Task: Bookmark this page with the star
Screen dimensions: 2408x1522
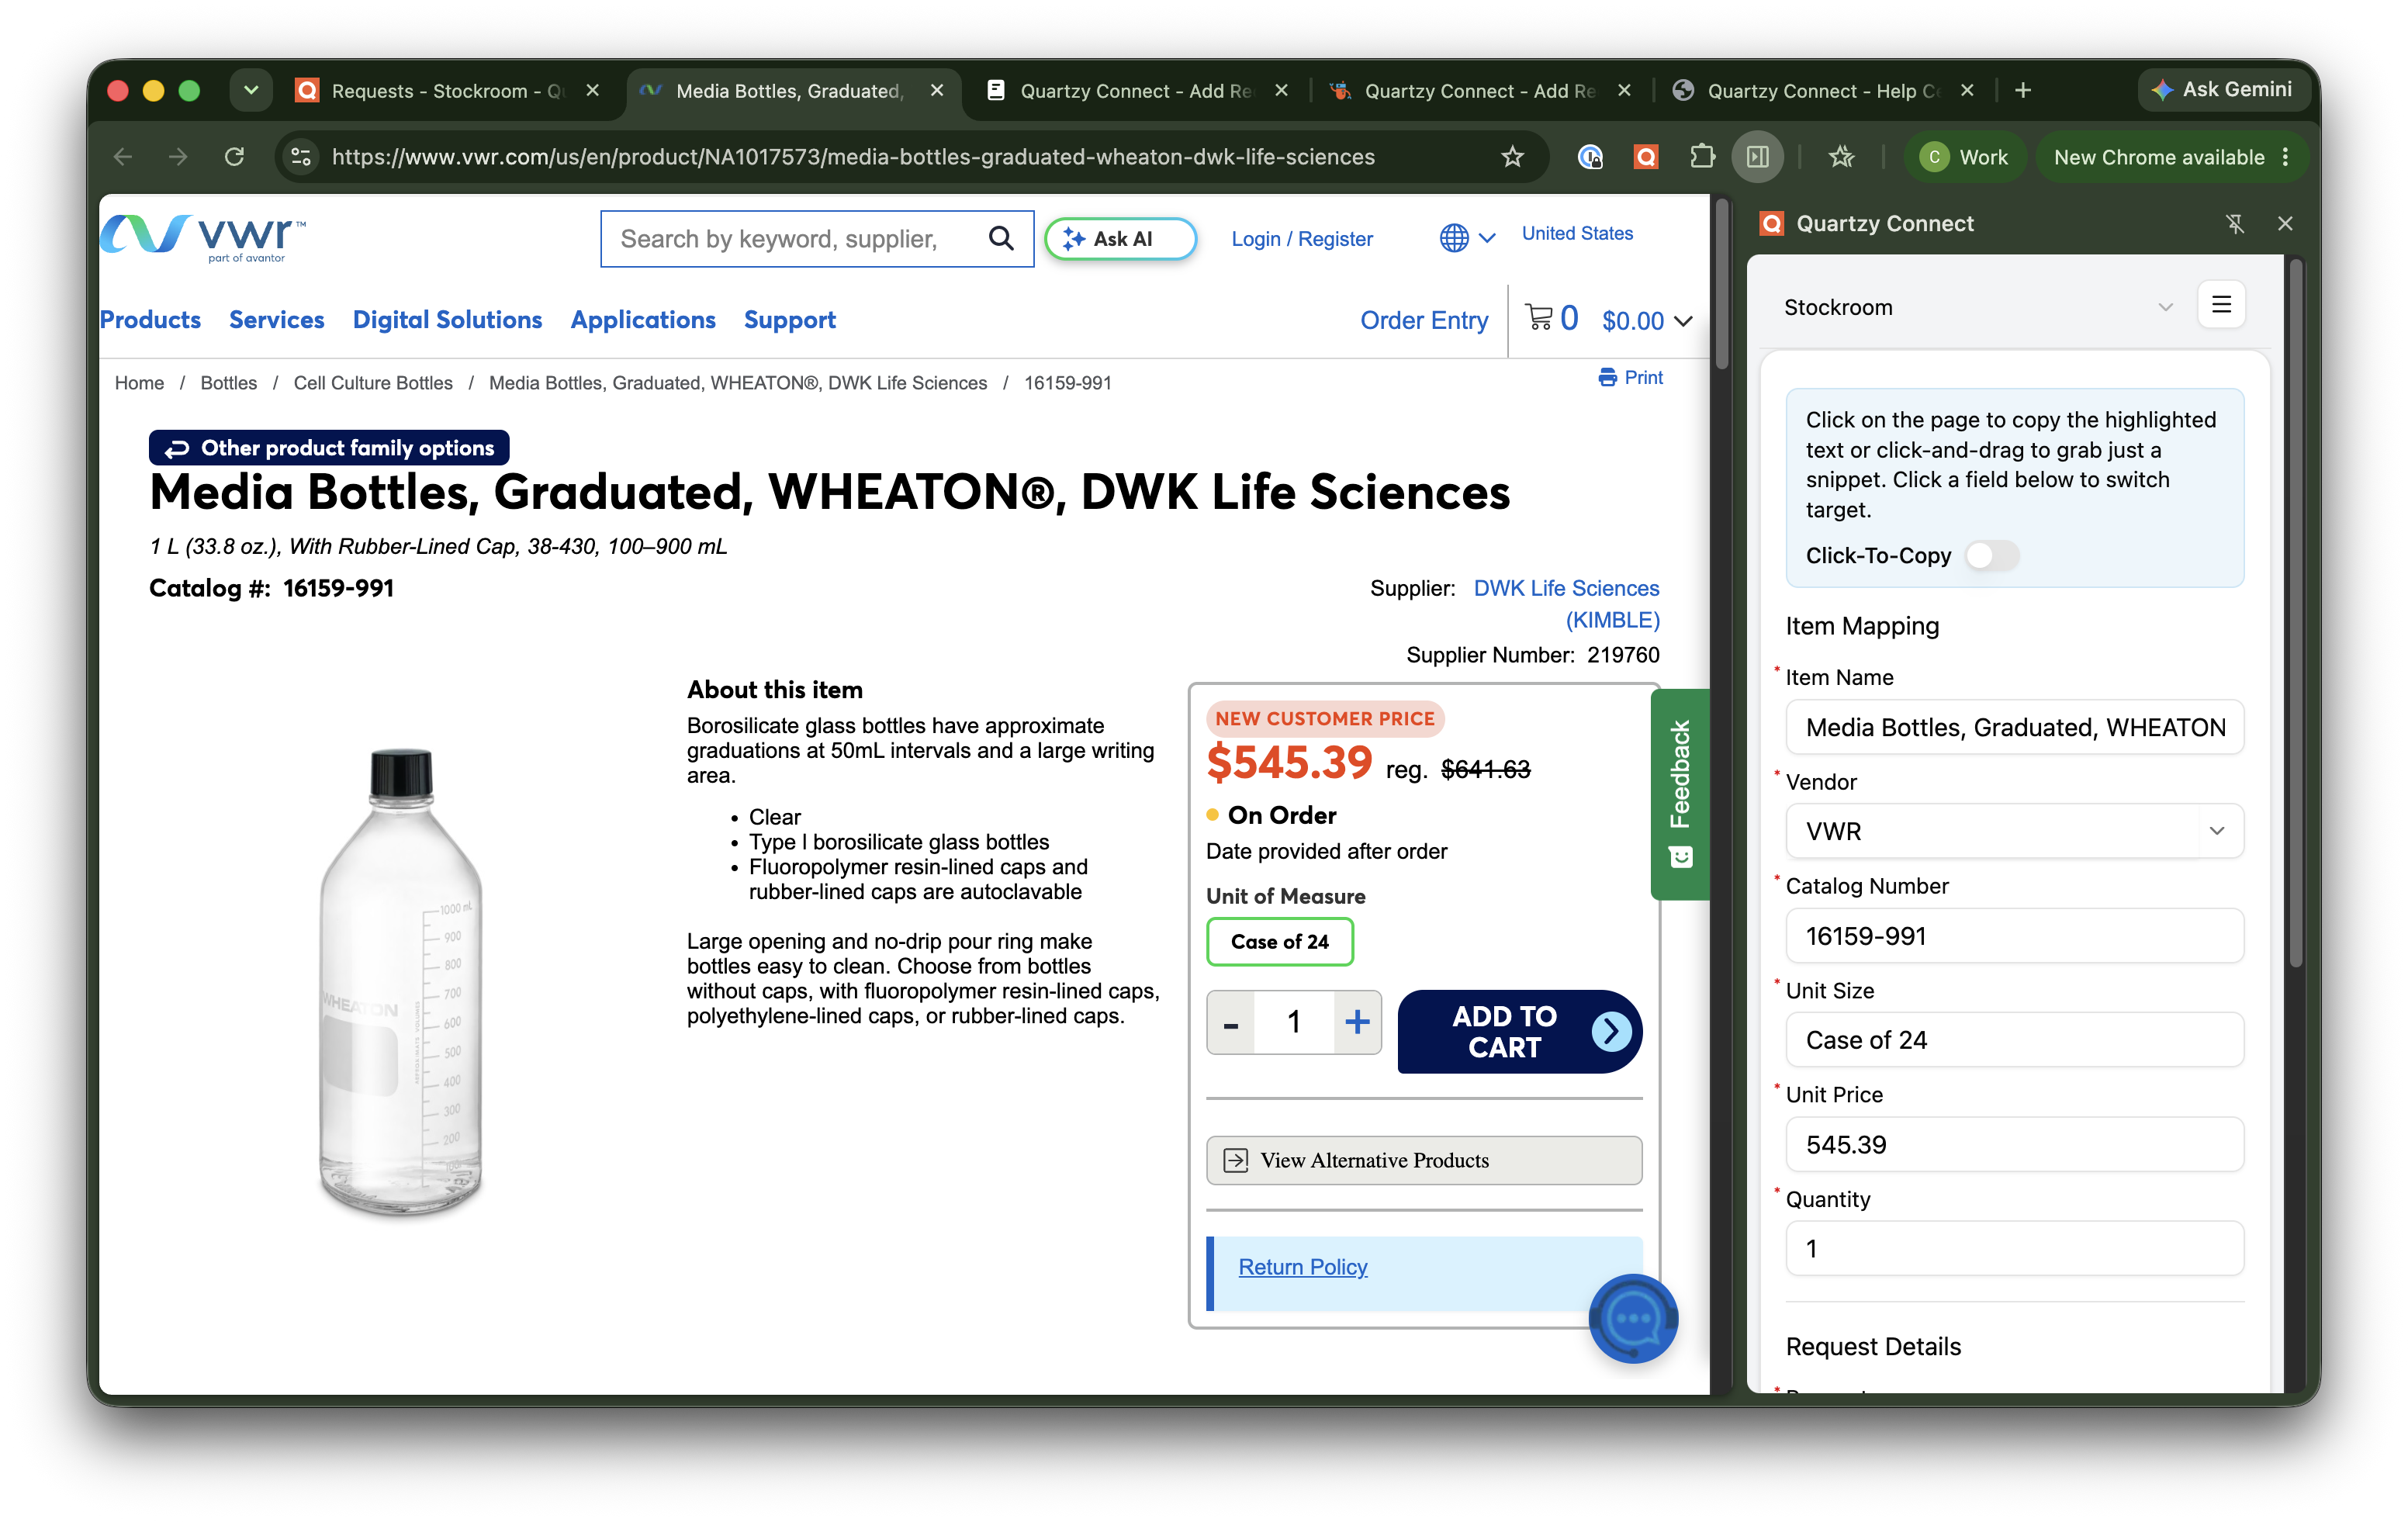Action: tap(1512, 157)
